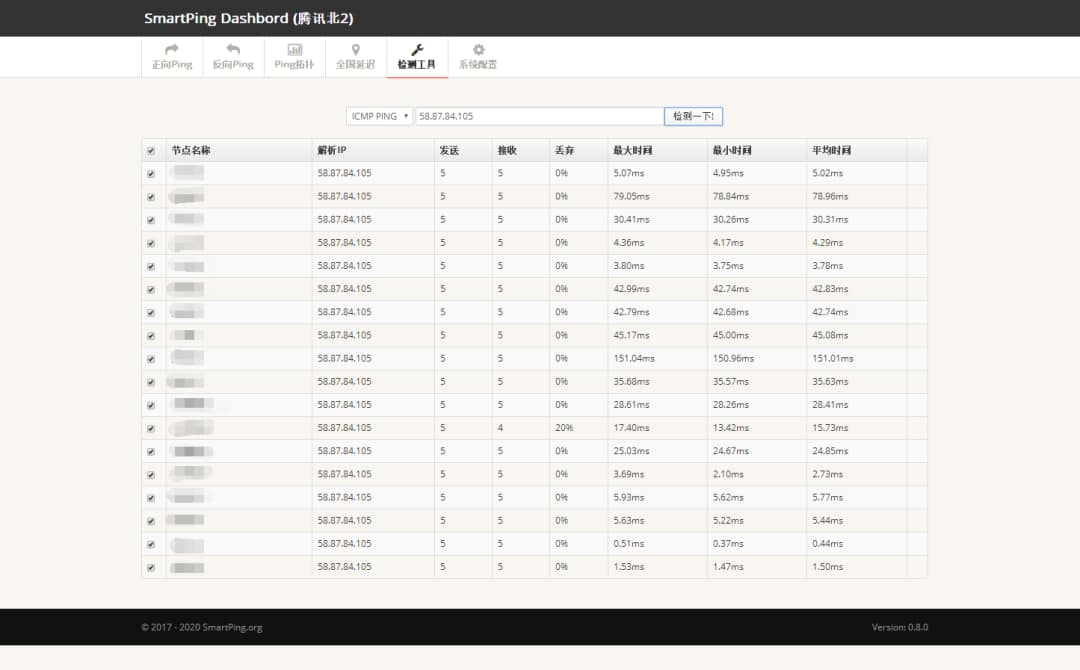Screen dimensions: 1080x670
Task: Select the 检测工具 wrench icon
Action: (417, 50)
